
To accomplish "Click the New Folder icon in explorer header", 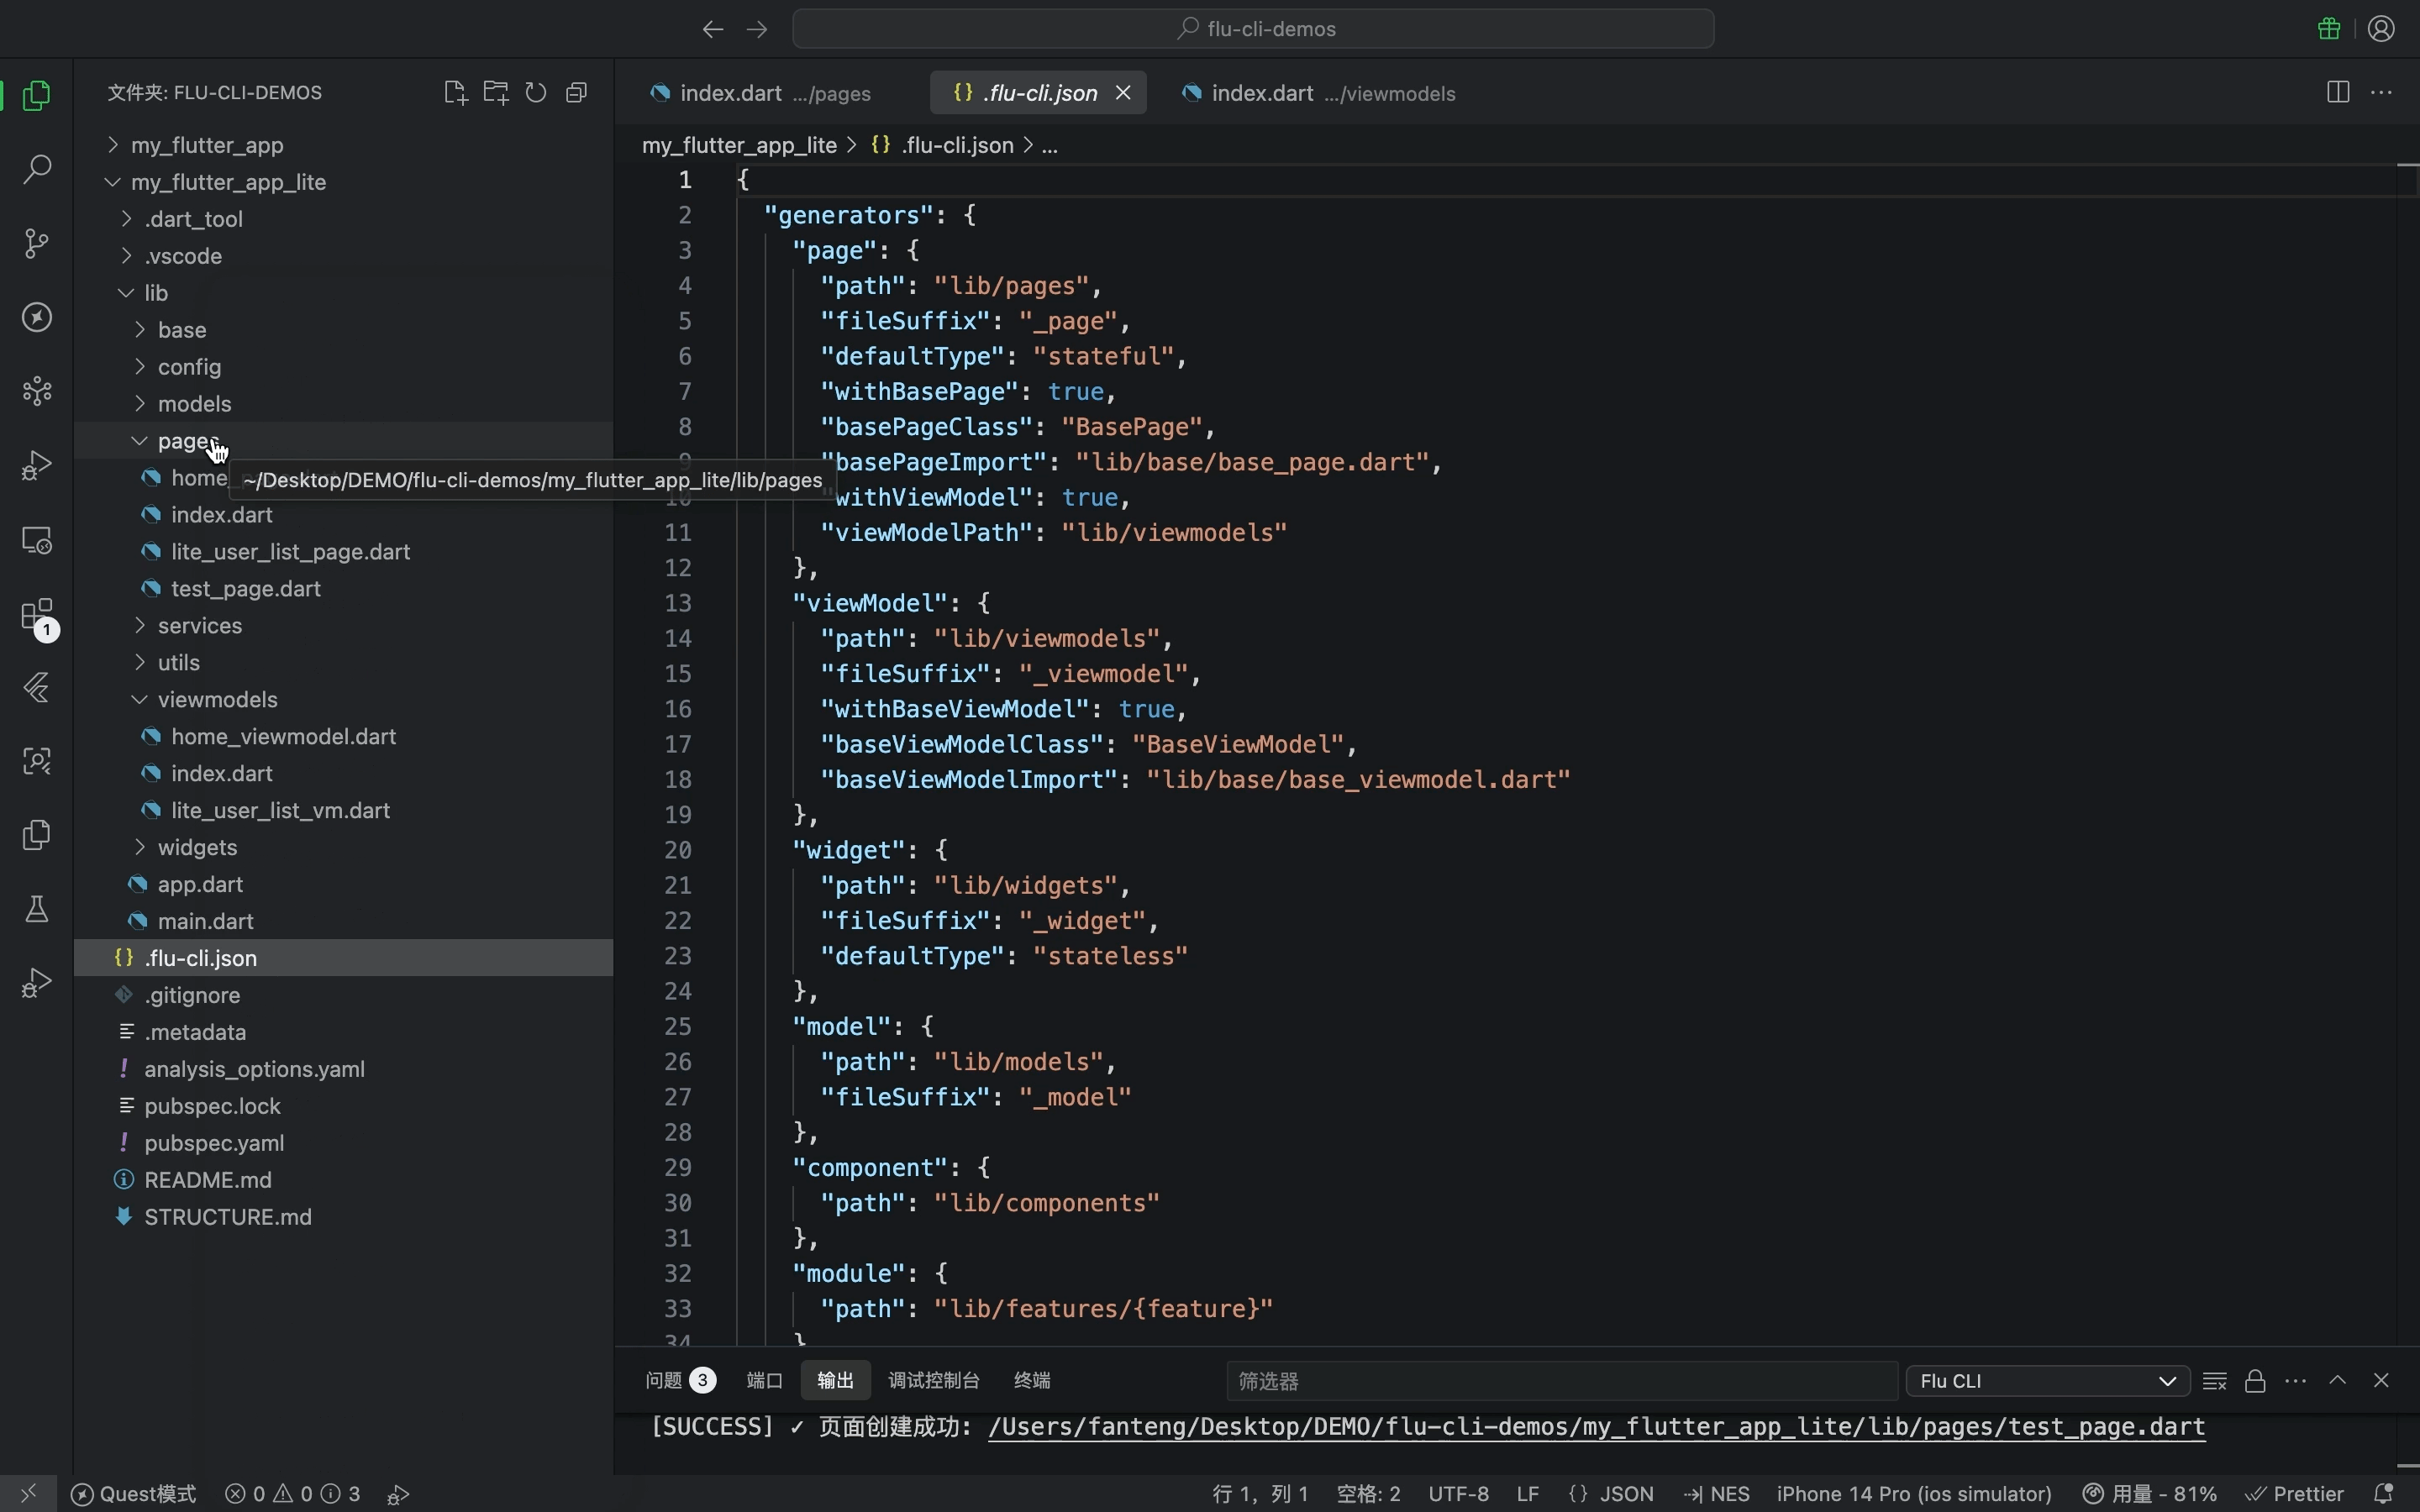I will point(496,93).
